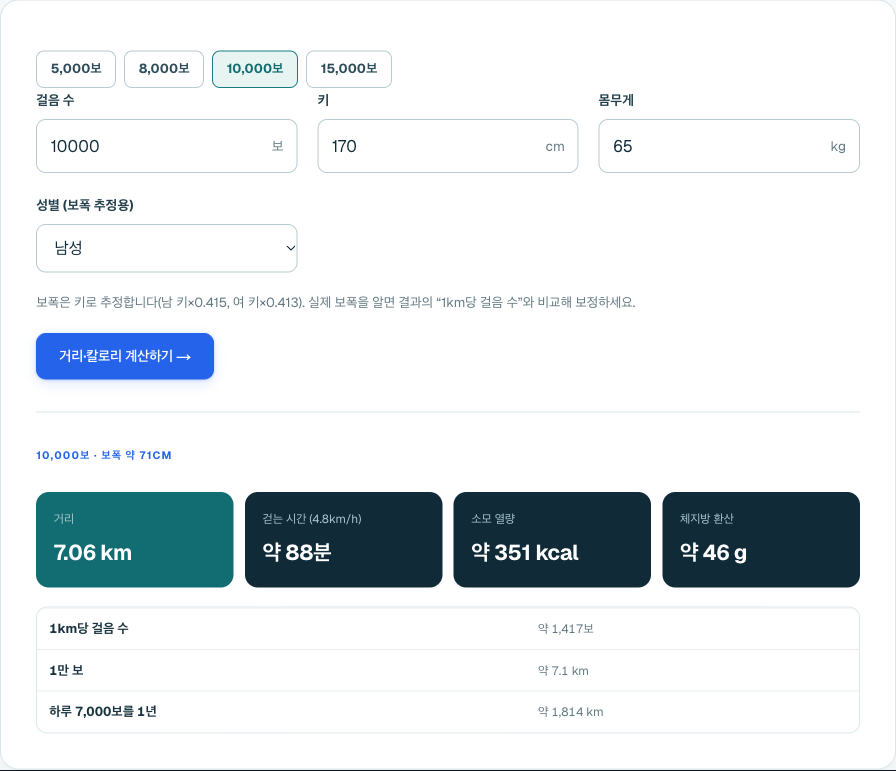Select the 약 1,814 km value

(570, 712)
